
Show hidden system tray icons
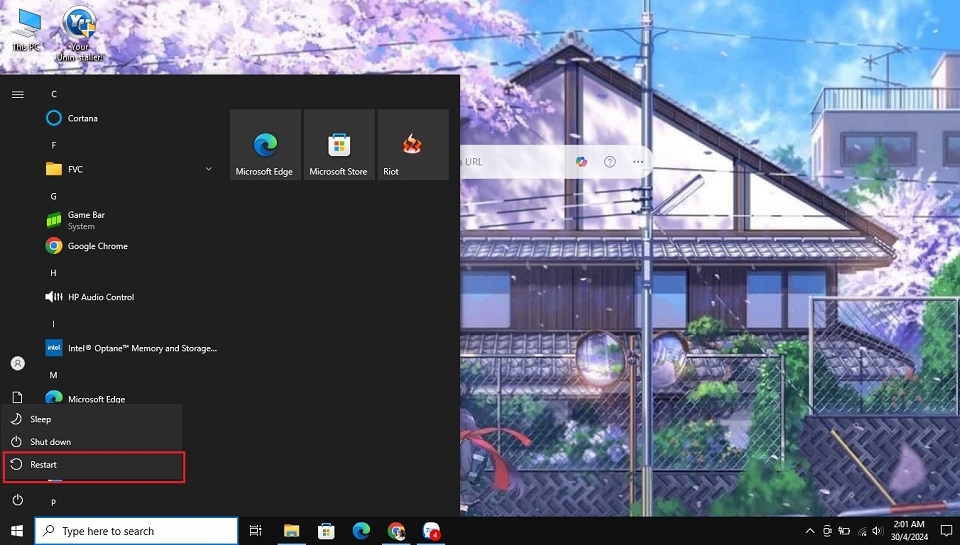pos(810,531)
